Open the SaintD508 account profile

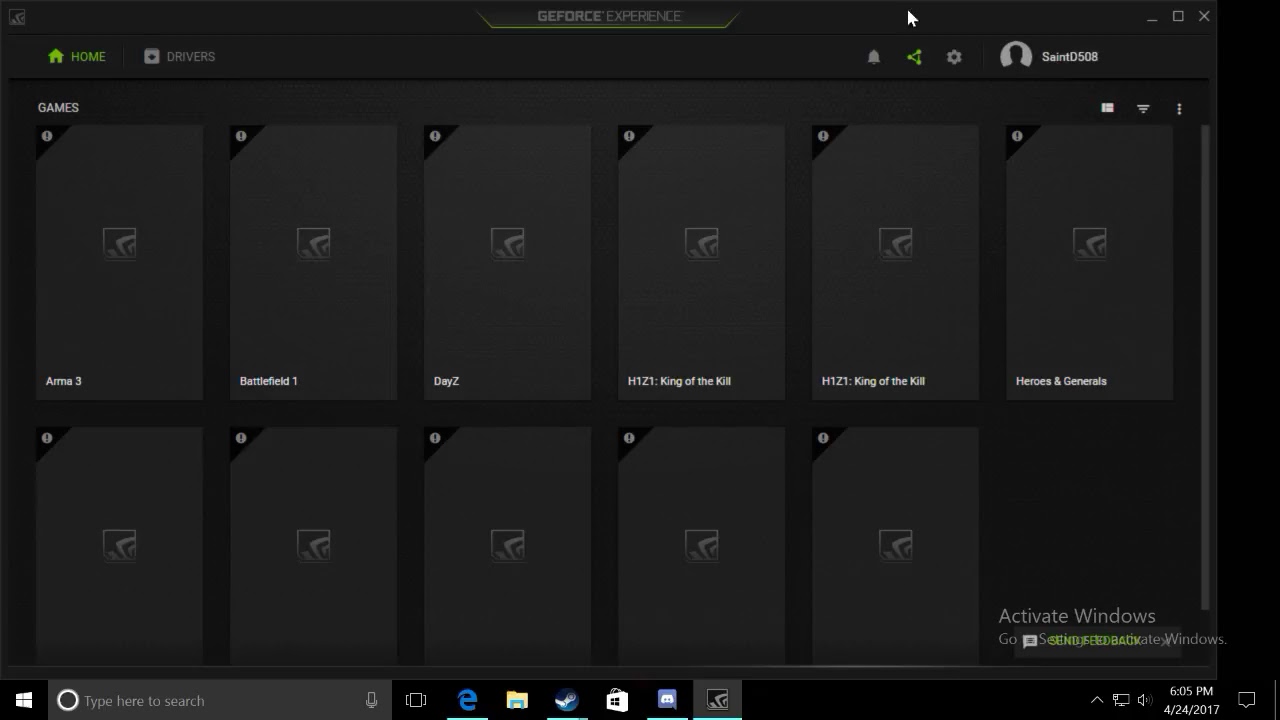coord(1049,56)
